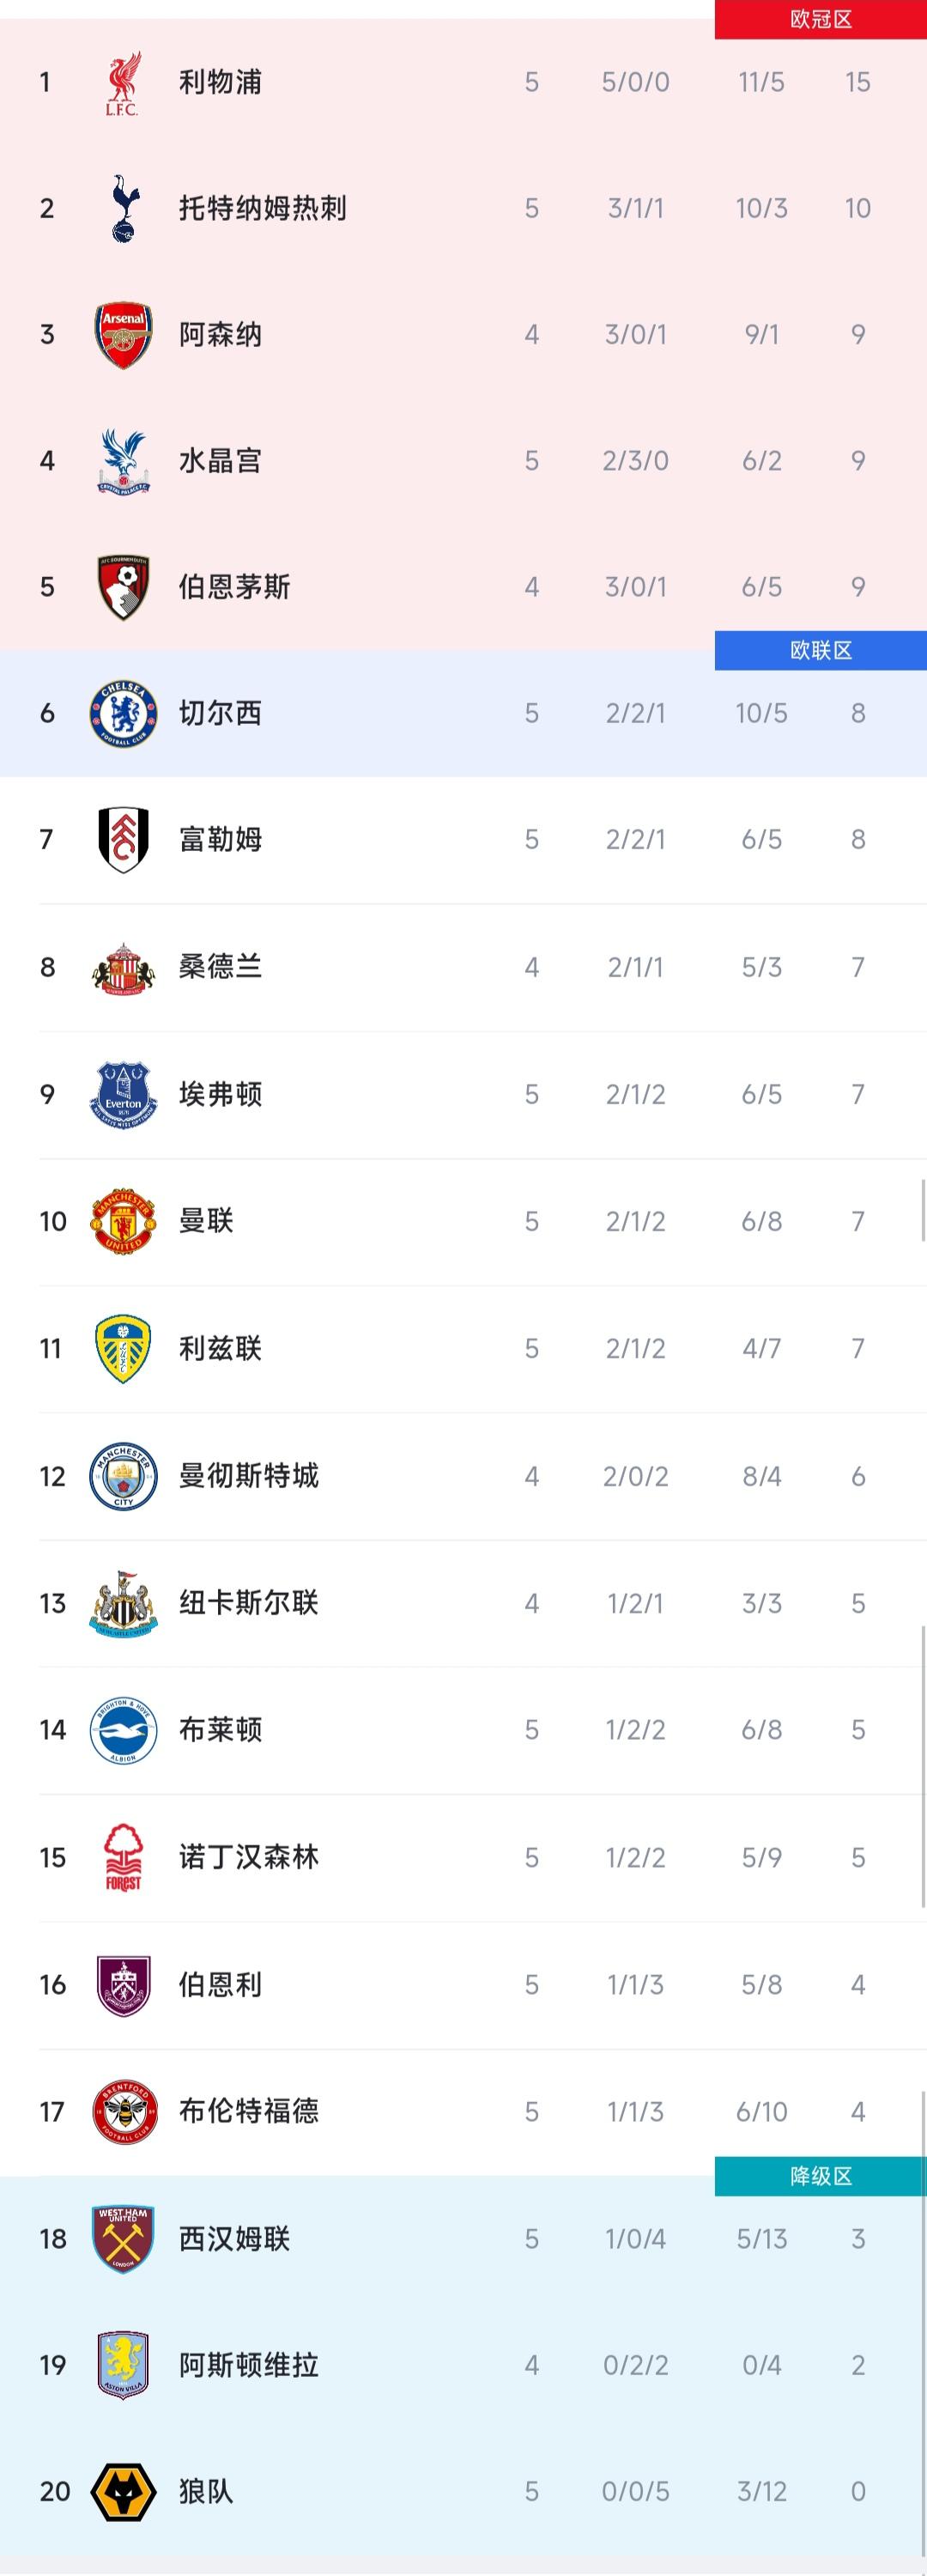927x2576 pixels.
Task: Tap the Chelsea lion badge
Action: point(123,713)
